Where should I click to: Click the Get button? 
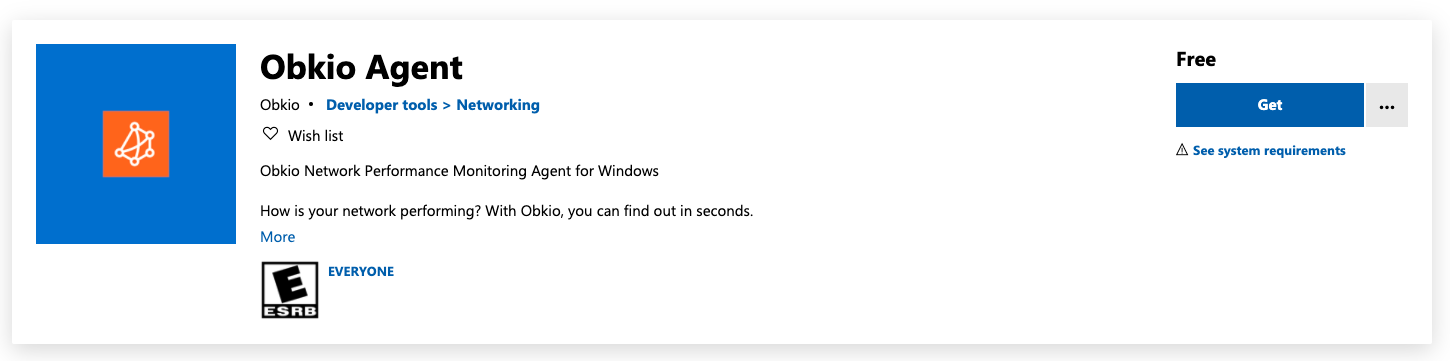[x=1270, y=105]
